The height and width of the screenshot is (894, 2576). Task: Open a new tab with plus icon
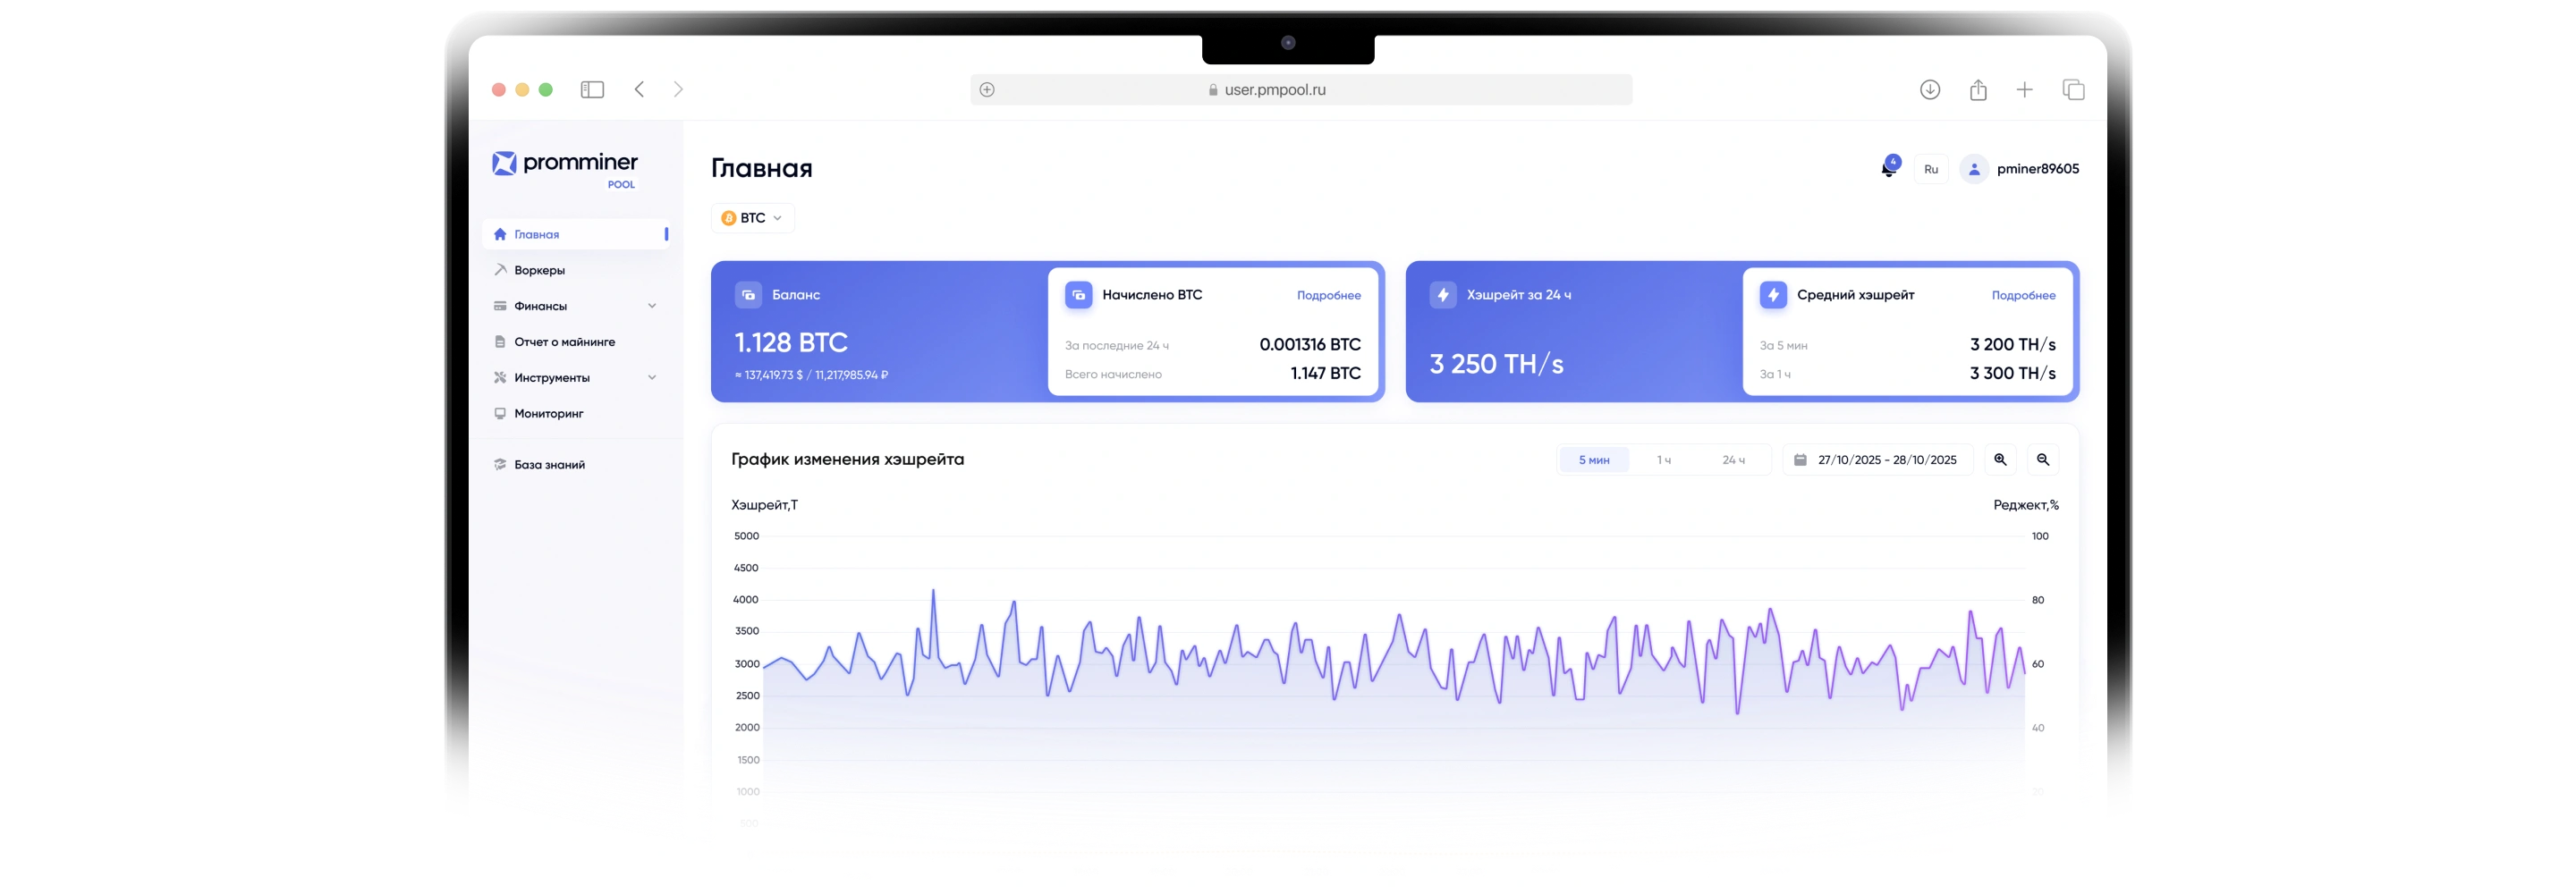click(x=2025, y=90)
